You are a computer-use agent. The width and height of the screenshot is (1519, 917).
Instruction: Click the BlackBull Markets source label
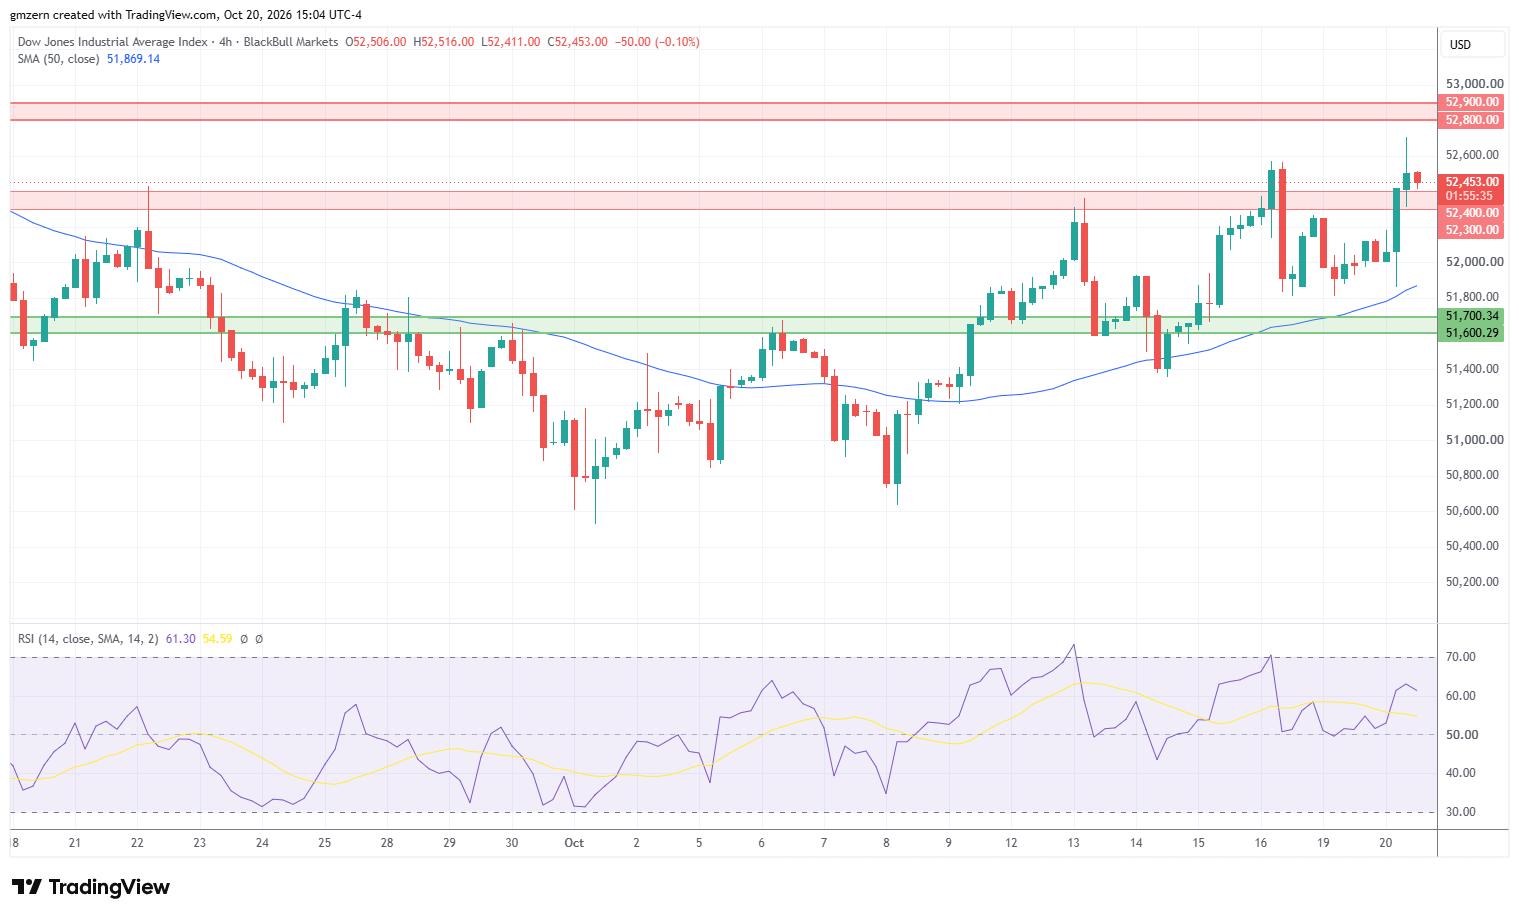click(x=291, y=42)
